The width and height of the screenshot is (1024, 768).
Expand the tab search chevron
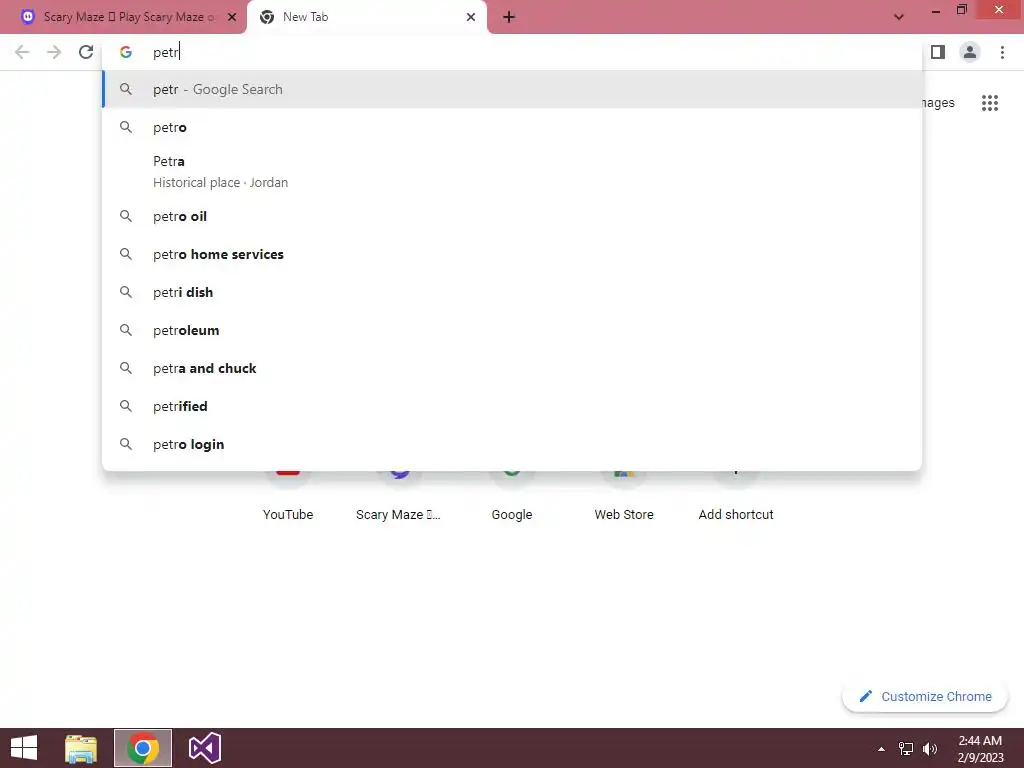(899, 17)
